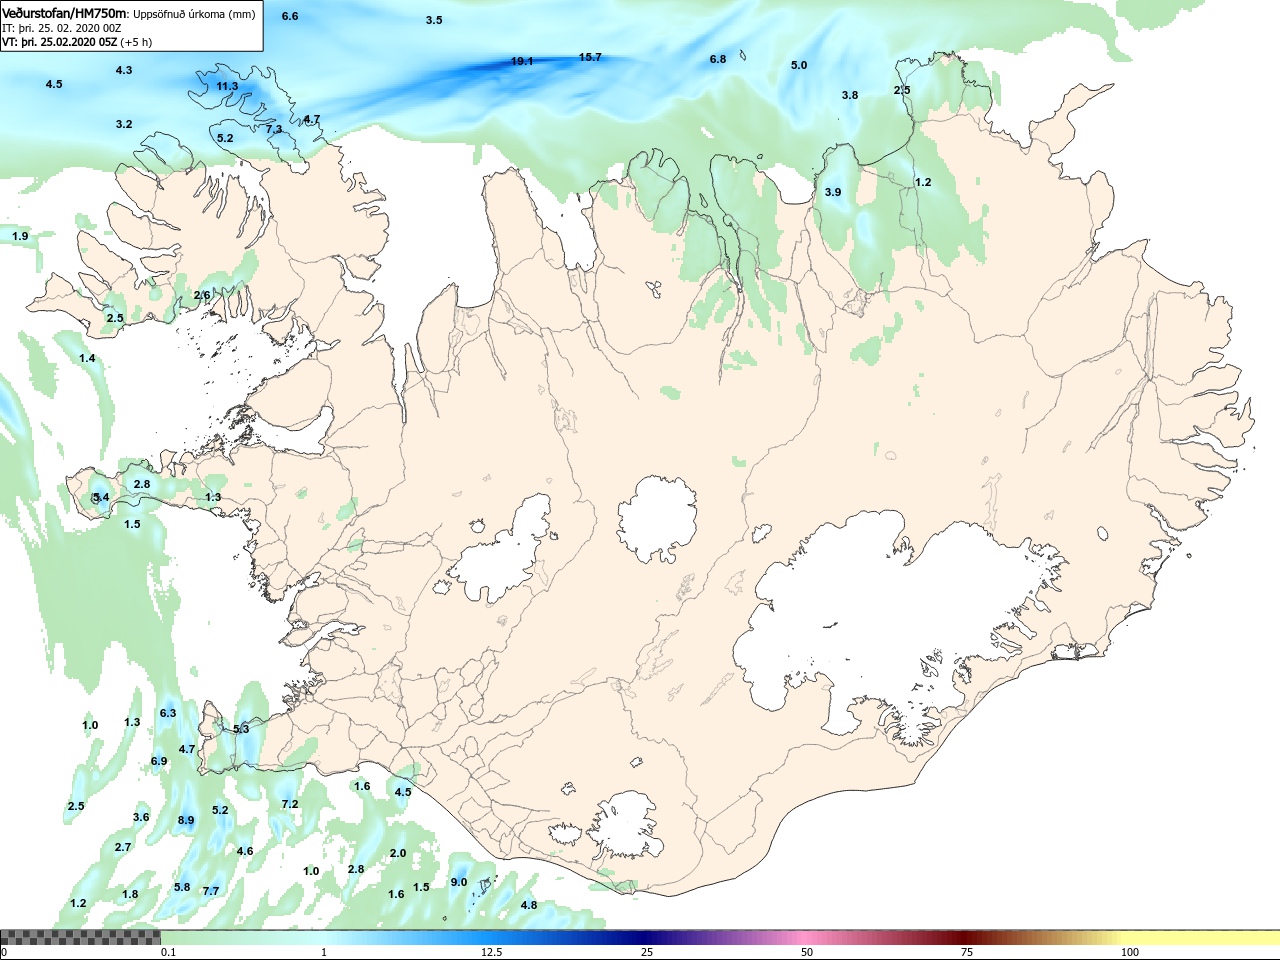Click the 1.8 precipitation label
The image size is (1280, 960).
[x=130, y=894]
